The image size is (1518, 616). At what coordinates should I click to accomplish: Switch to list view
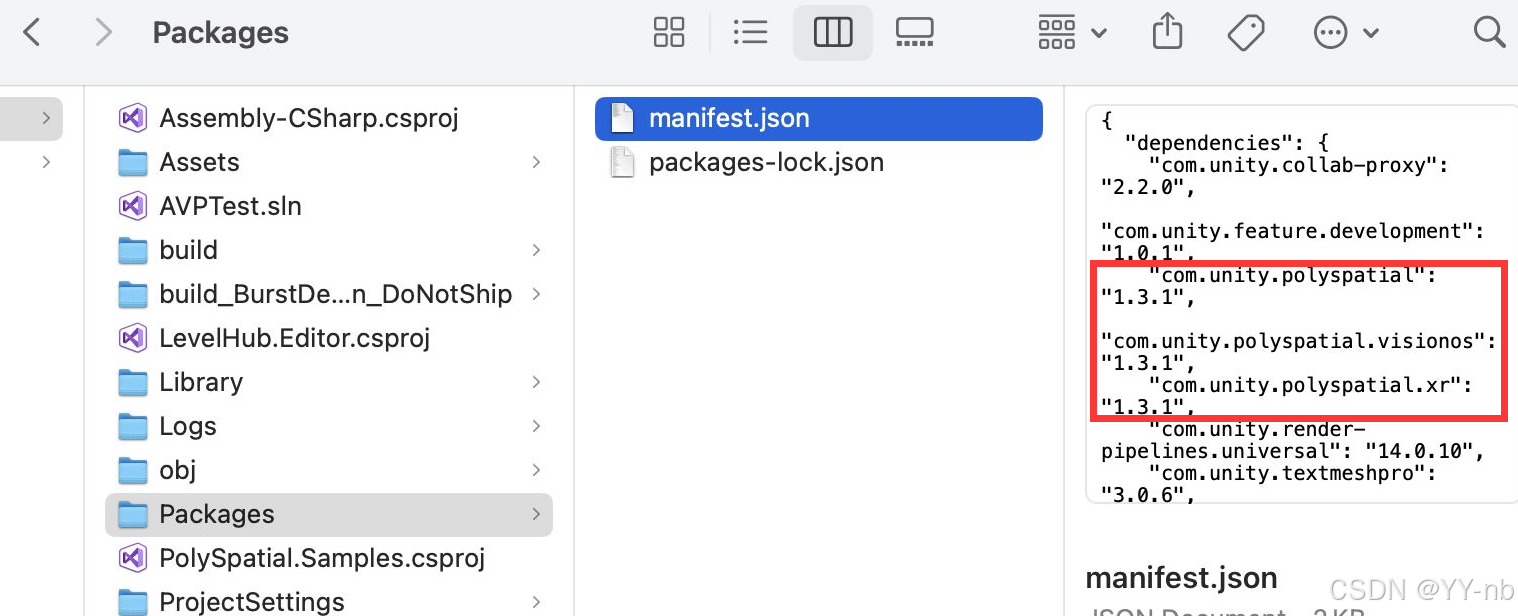(x=750, y=33)
